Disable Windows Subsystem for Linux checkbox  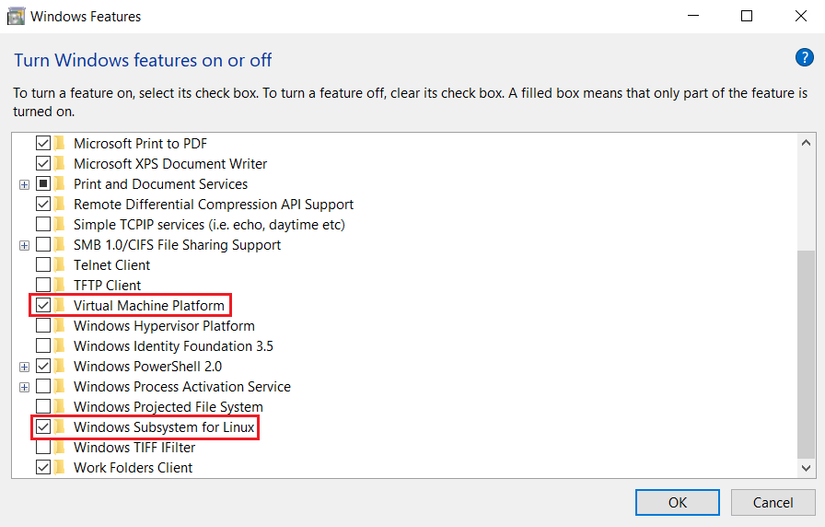[43, 427]
